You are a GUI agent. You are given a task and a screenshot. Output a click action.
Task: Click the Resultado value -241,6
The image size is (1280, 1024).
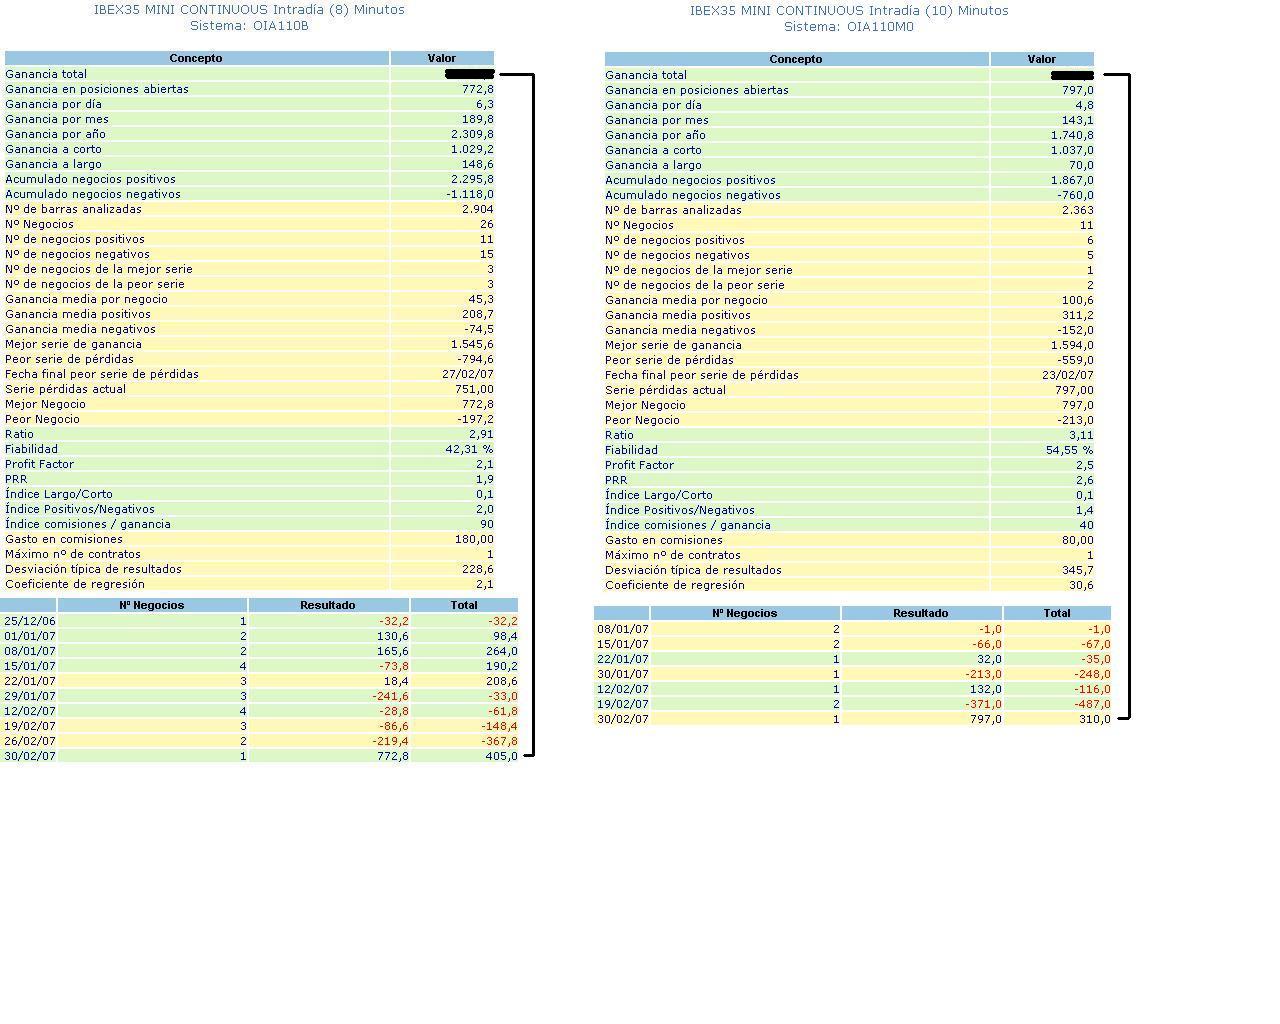coord(391,696)
